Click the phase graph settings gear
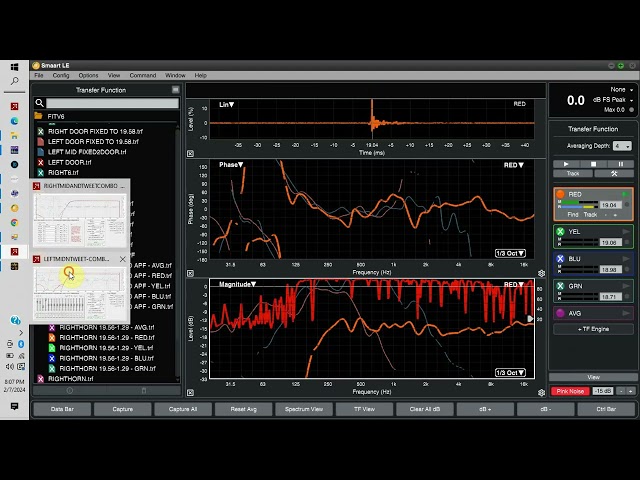Viewport: 640px width, 480px height. [541, 273]
